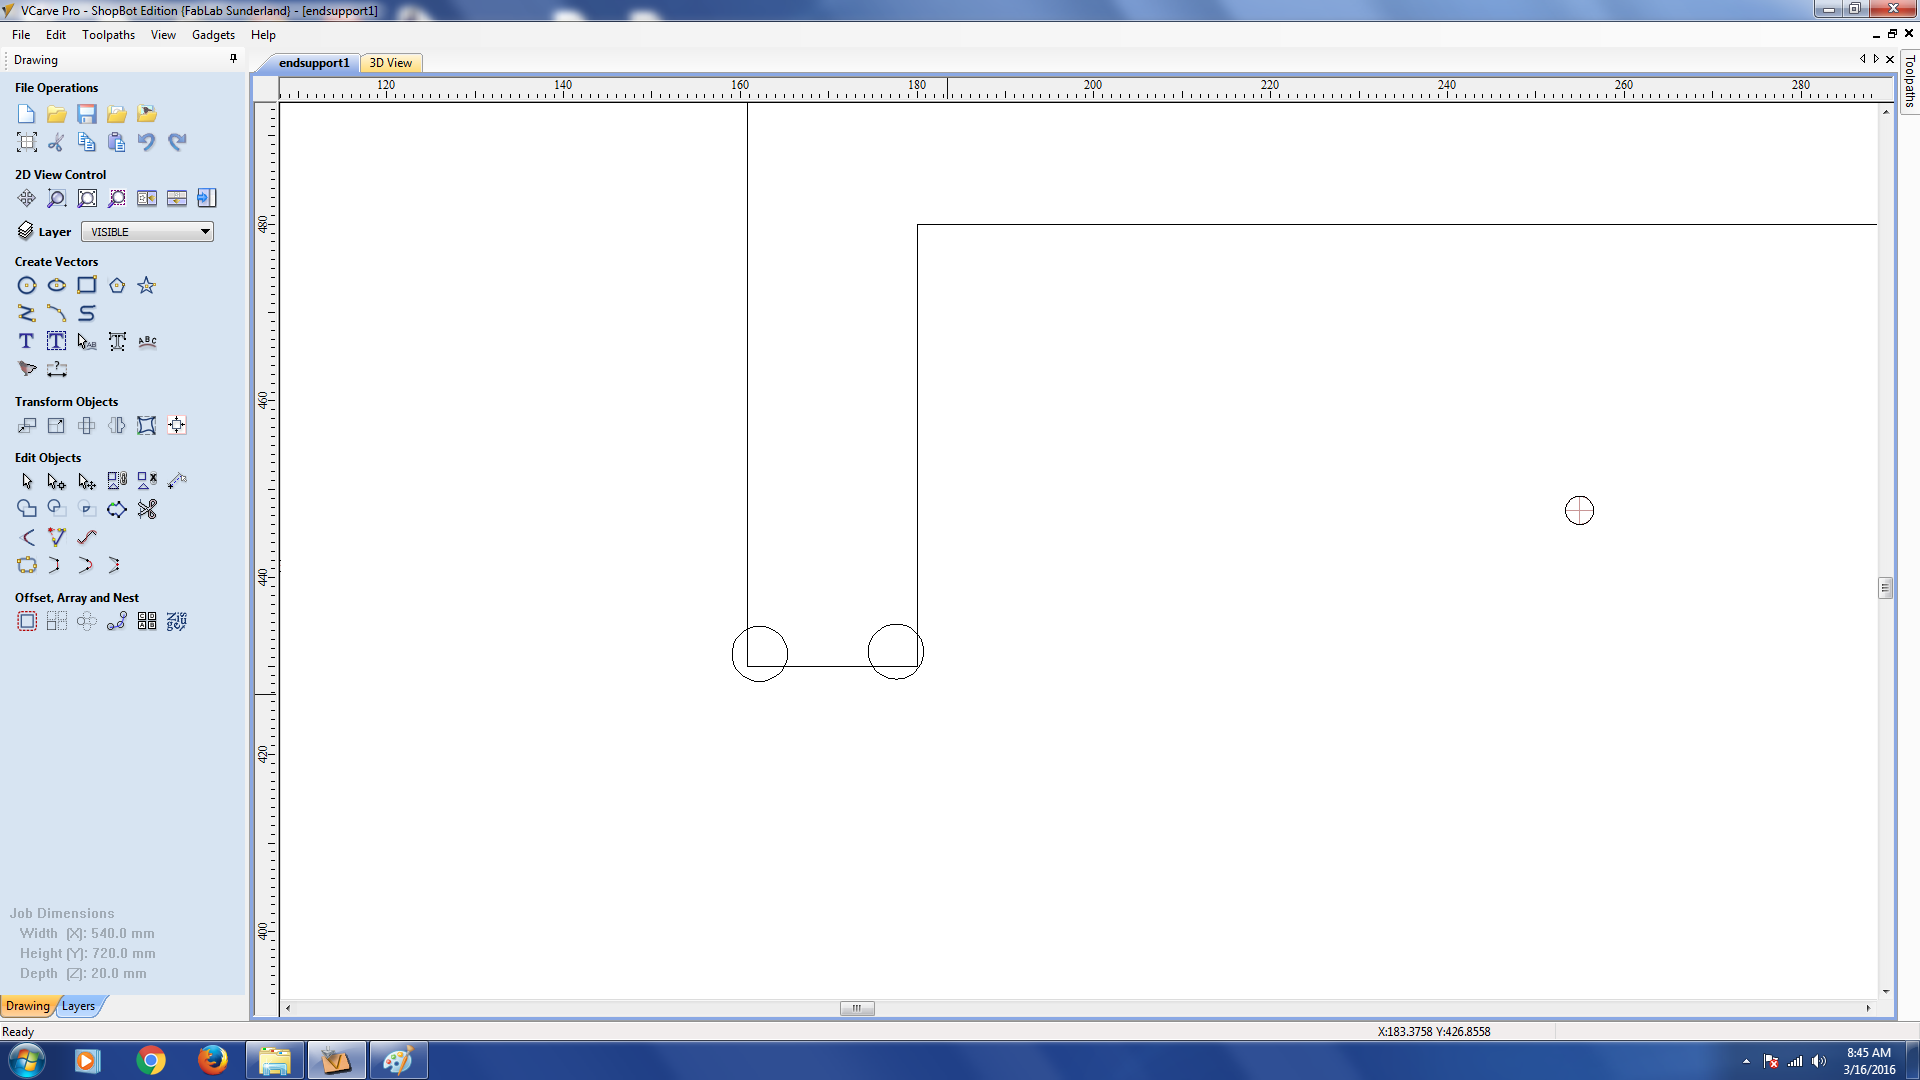The width and height of the screenshot is (1920, 1080).
Task: Select the Dimension measure tool
Action: point(57,369)
